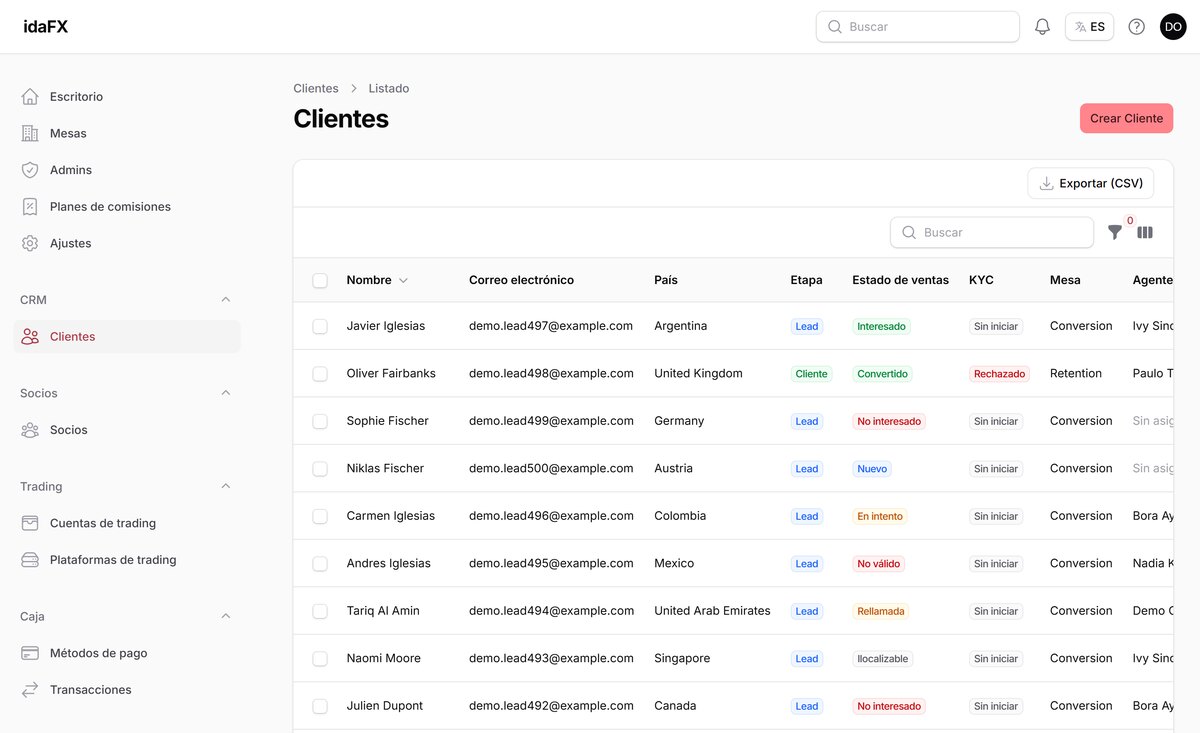The height and width of the screenshot is (733, 1200).
Task: Collapse the Caja sidebar section
Action: pyautogui.click(x=226, y=616)
